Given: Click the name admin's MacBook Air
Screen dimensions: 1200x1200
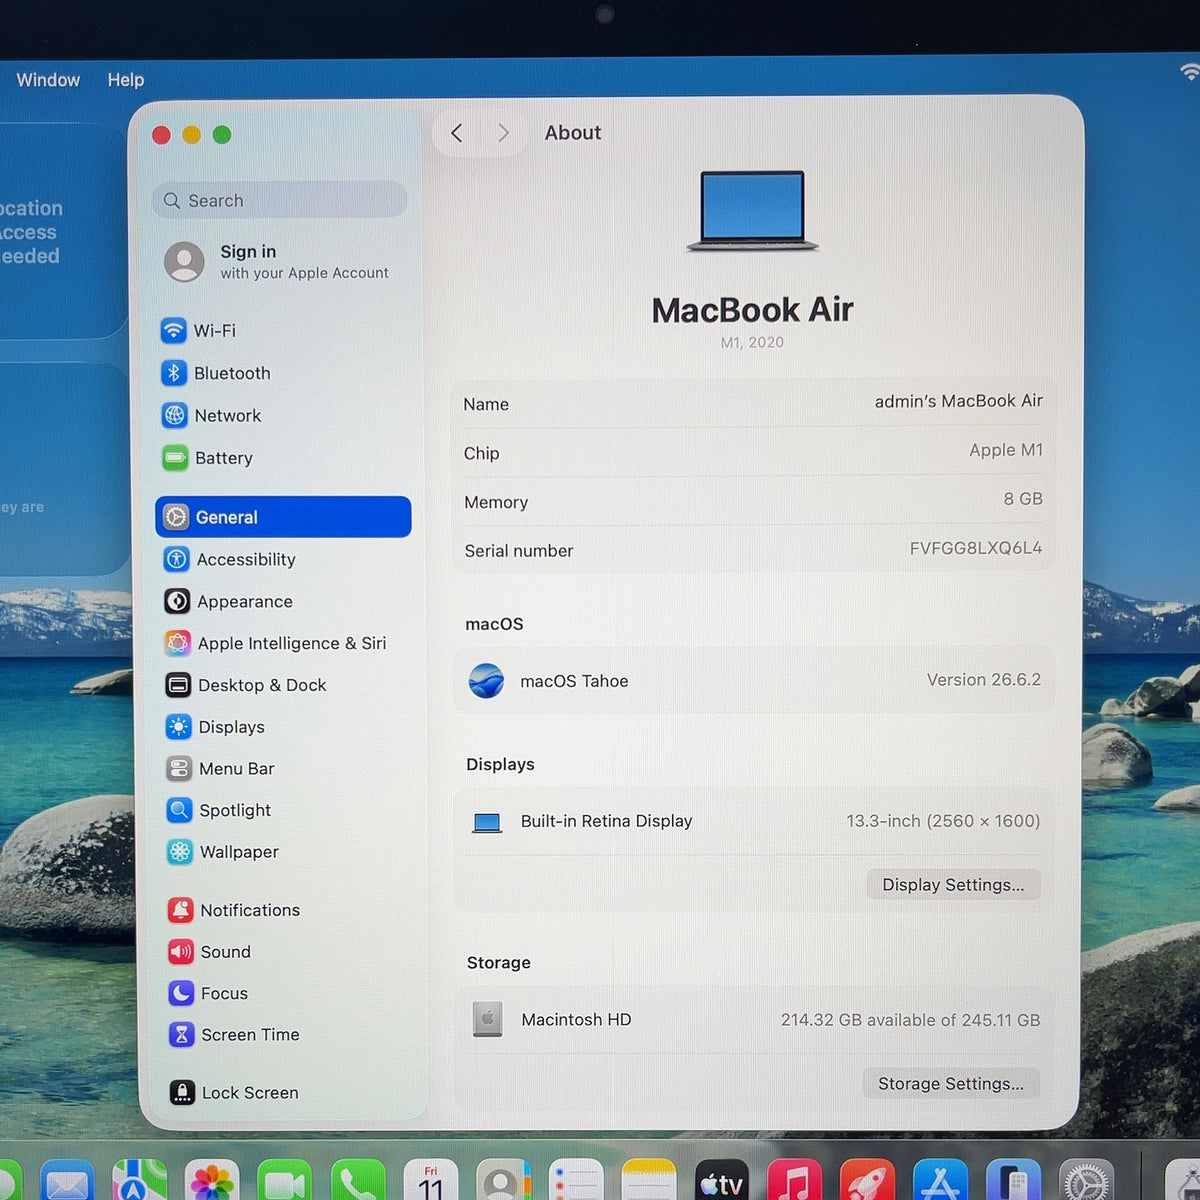Looking at the screenshot, I should tap(959, 401).
